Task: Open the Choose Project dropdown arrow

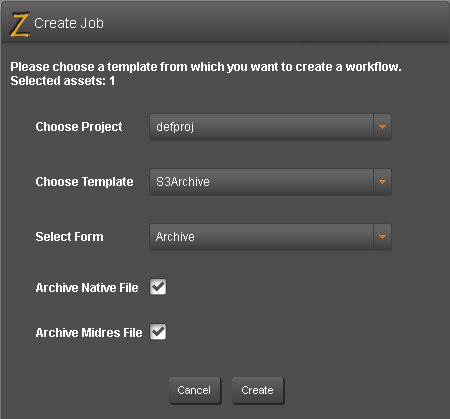Action: click(x=382, y=127)
